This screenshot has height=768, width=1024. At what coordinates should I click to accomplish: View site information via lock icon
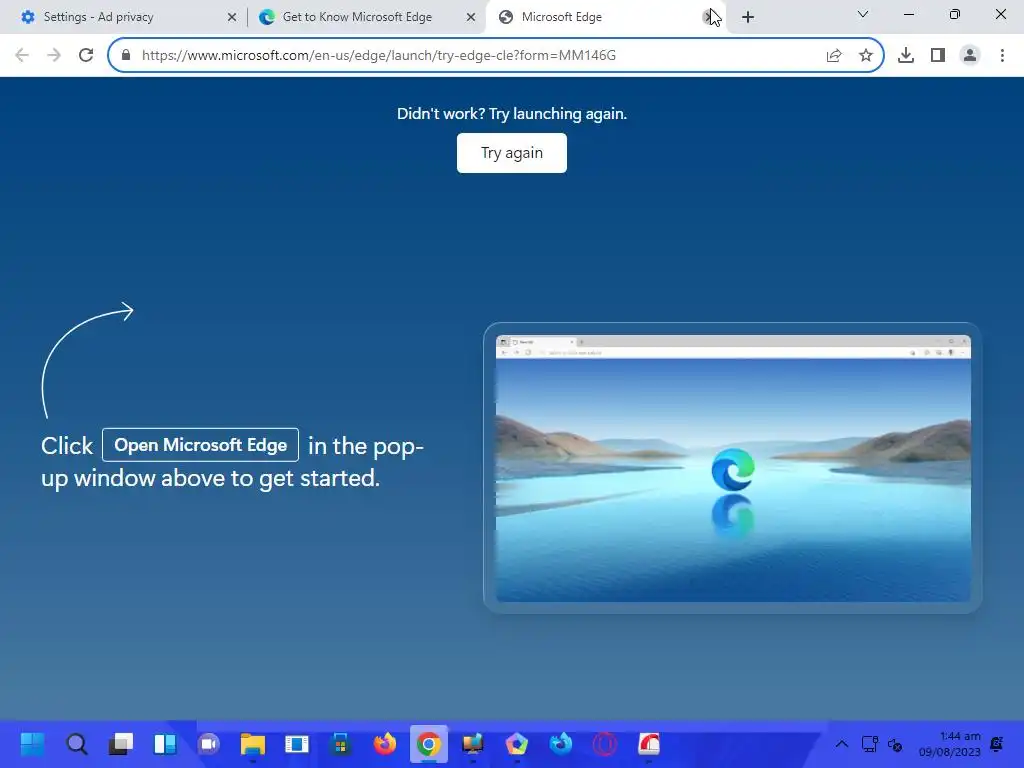(x=126, y=55)
